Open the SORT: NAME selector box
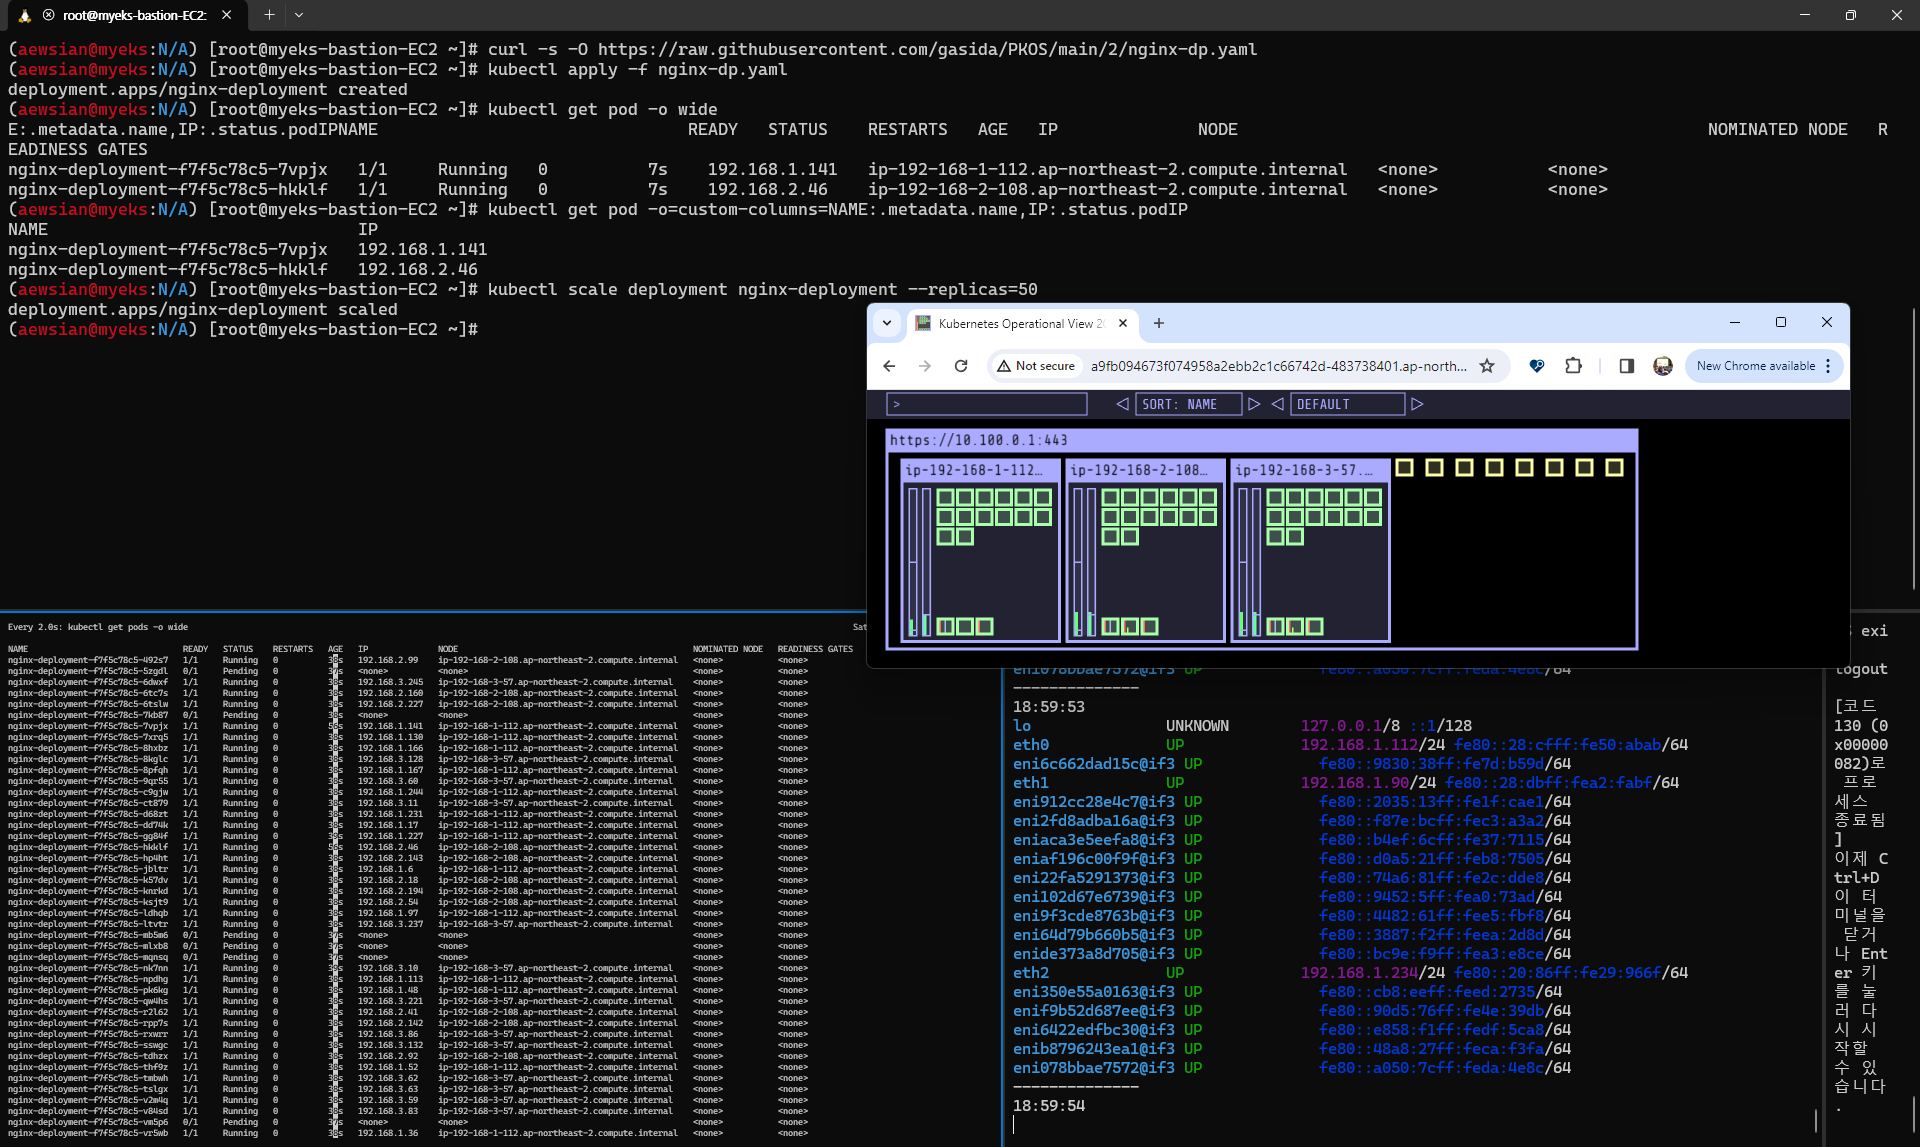 coord(1187,404)
